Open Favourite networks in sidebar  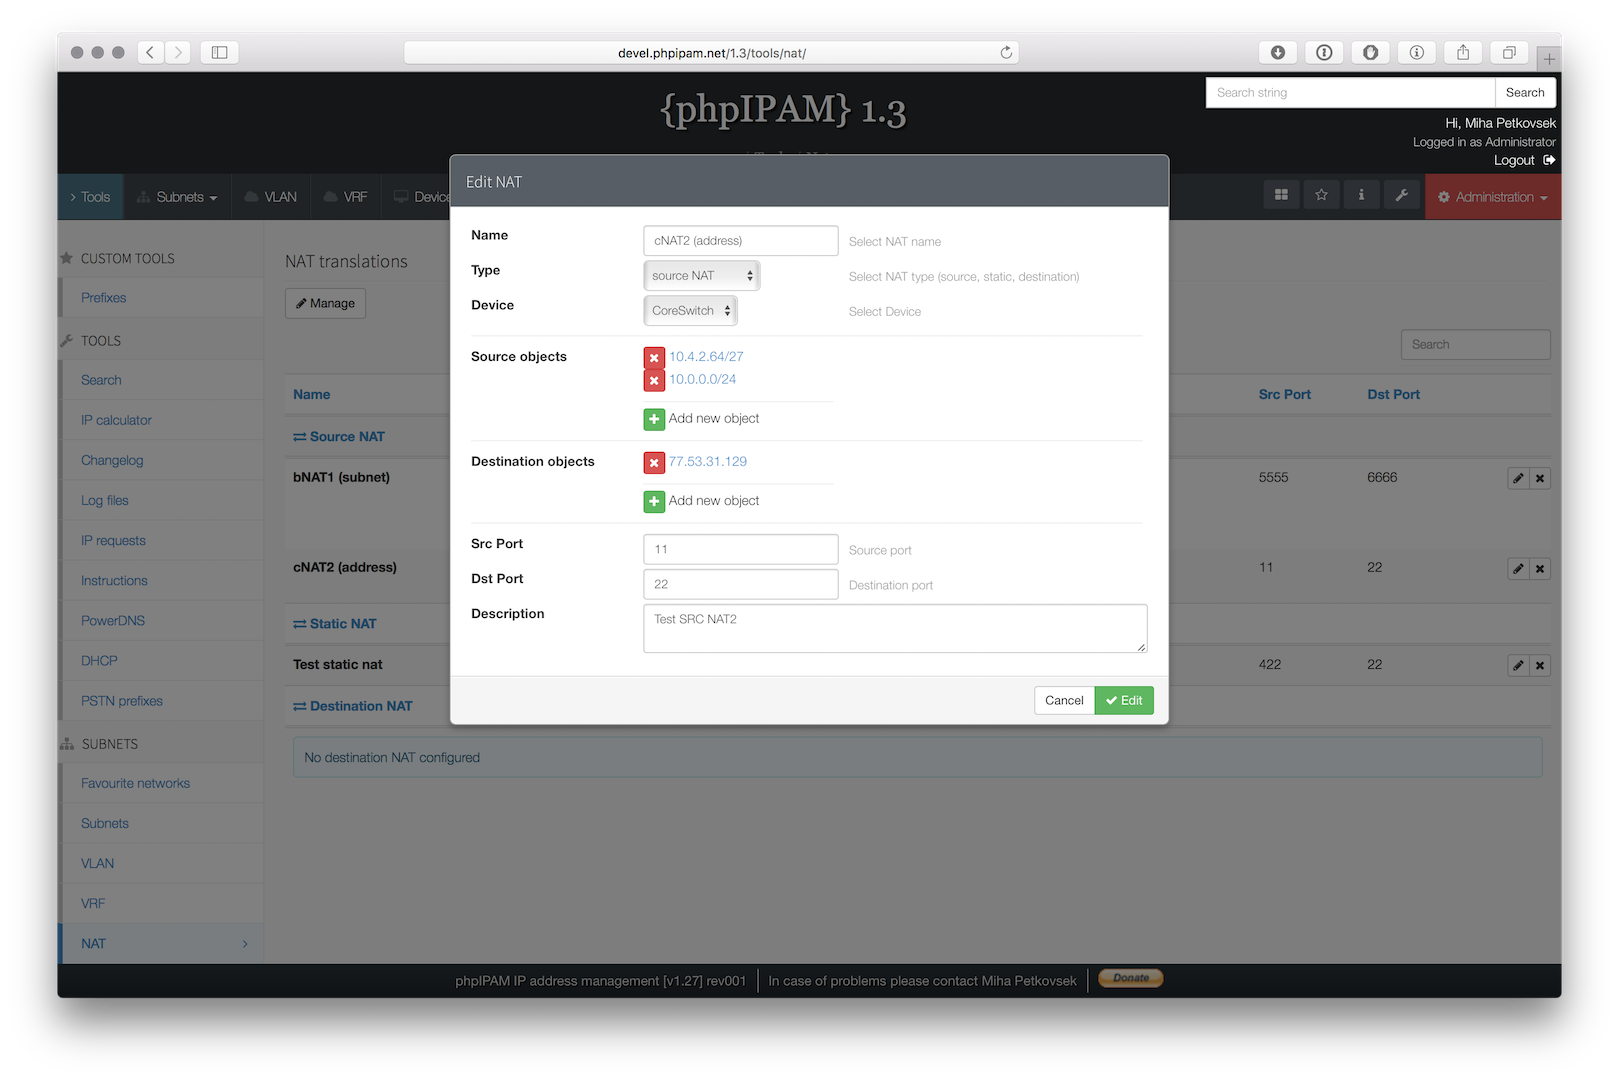[x=135, y=783]
